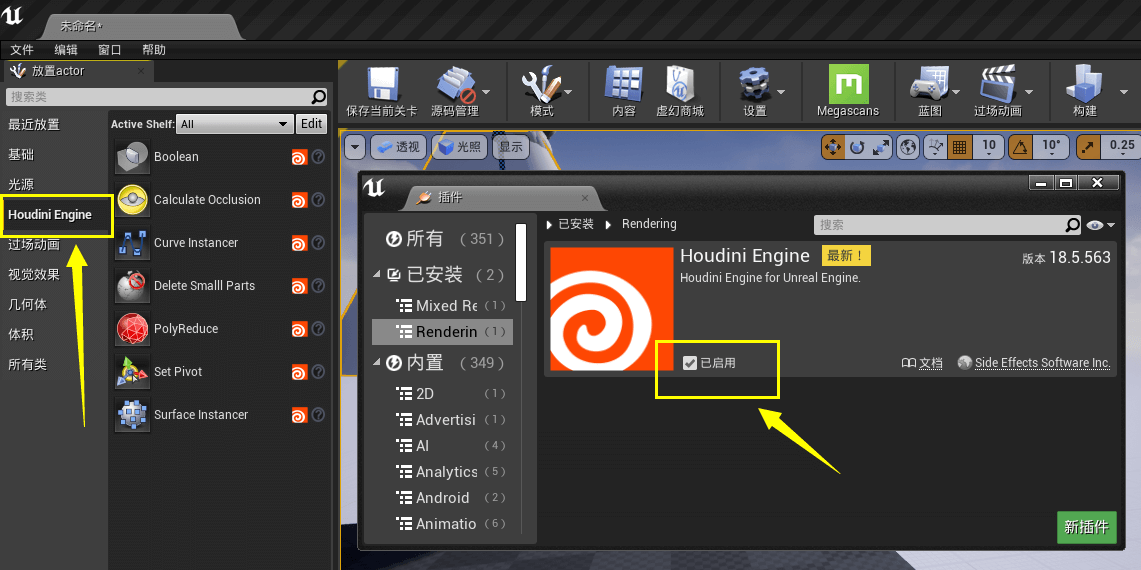Open the scale snap 0.25 dropdown
The width and height of the screenshot is (1141, 570).
coord(1121,146)
